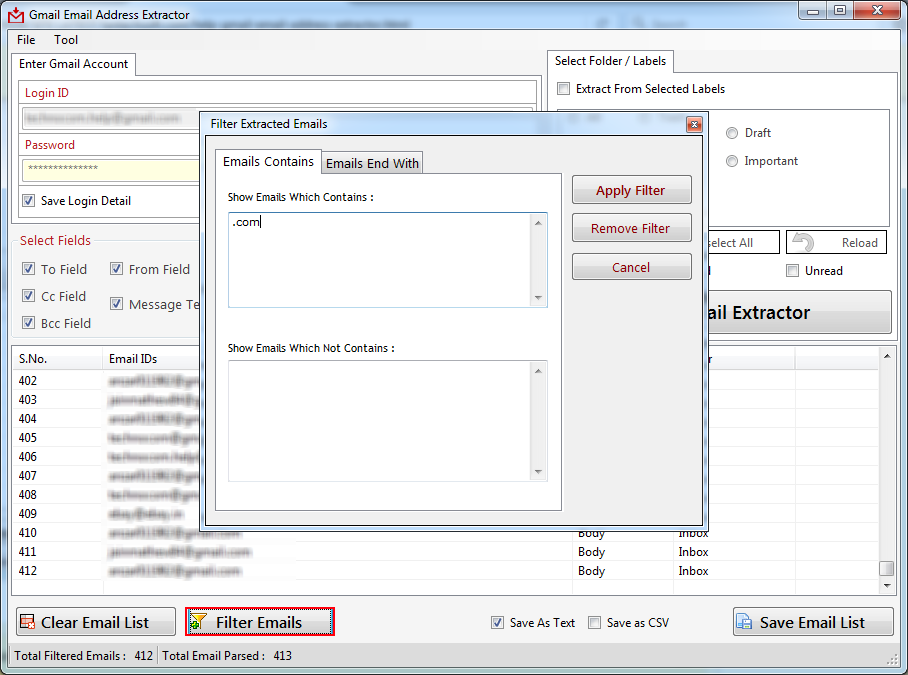The height and width of the screenshot is (675, 908).
Task: Click the Gmail extractor app icon in title bar
Action: pos(16,15)
